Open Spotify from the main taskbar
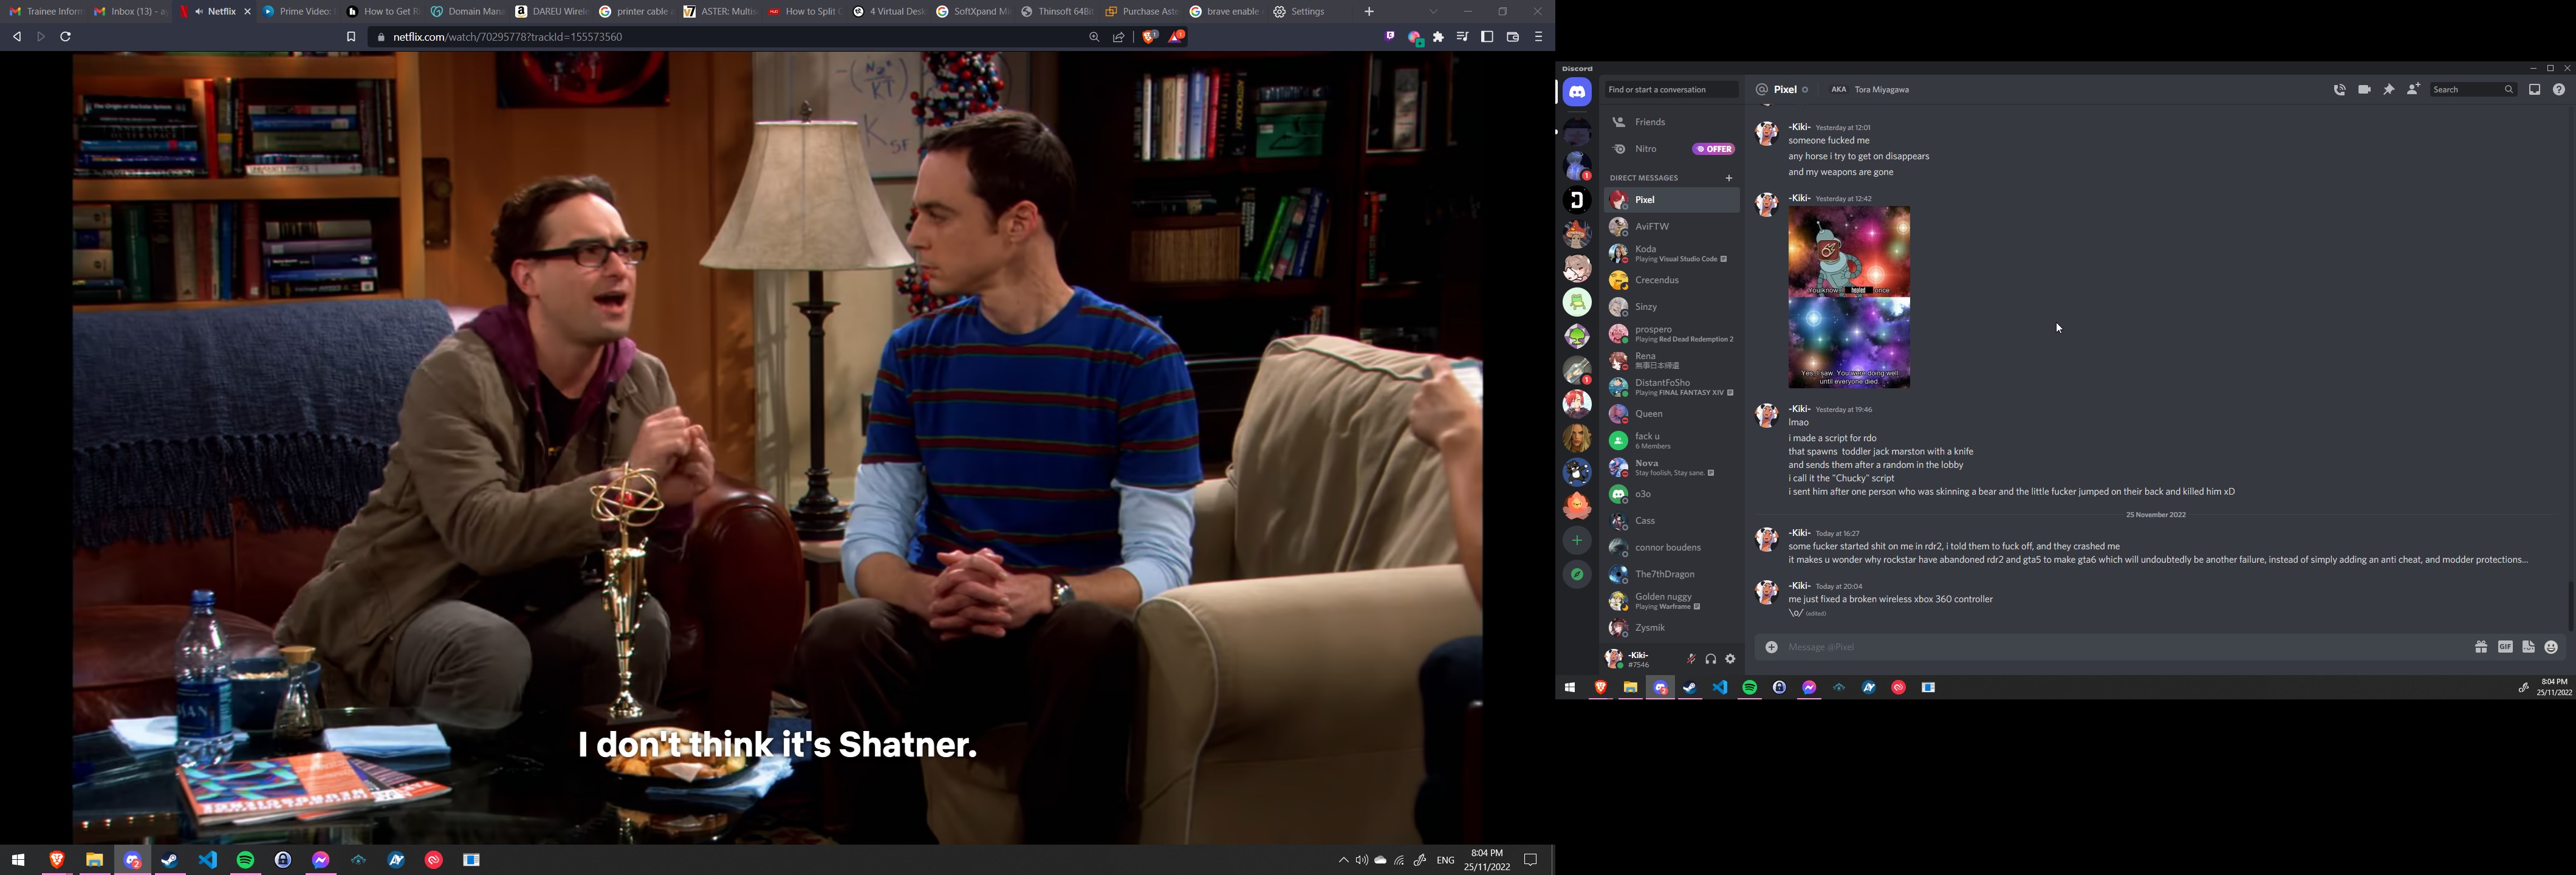The width and height of the screenshot is (2576, 875). click(x=245, y=860)
